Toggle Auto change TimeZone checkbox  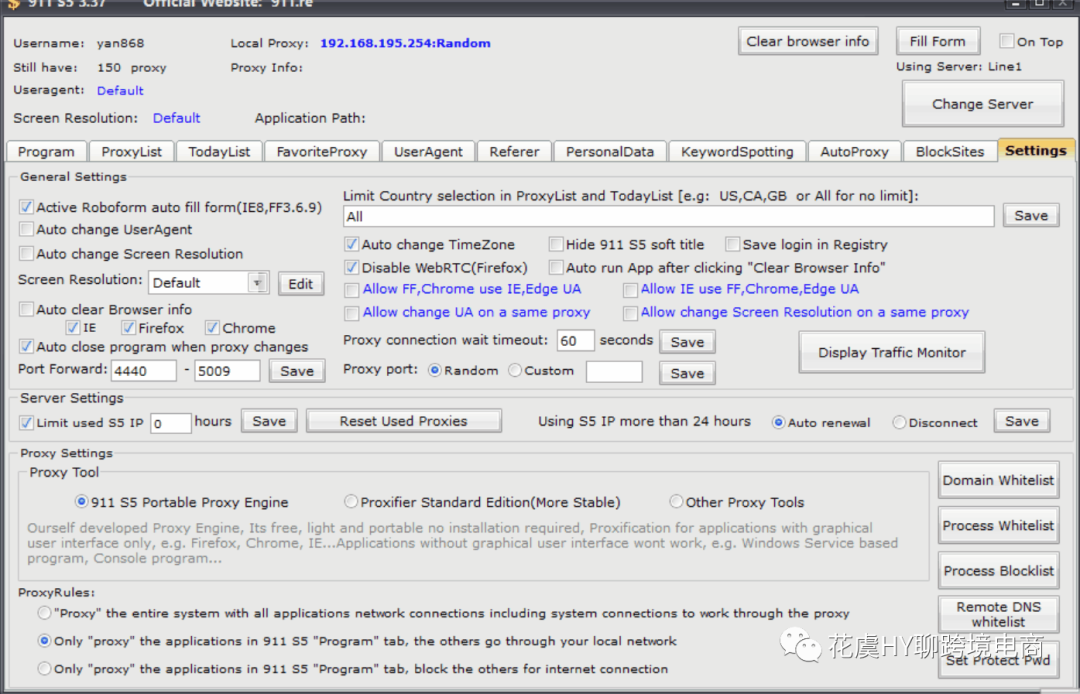(x=352, y=244)
